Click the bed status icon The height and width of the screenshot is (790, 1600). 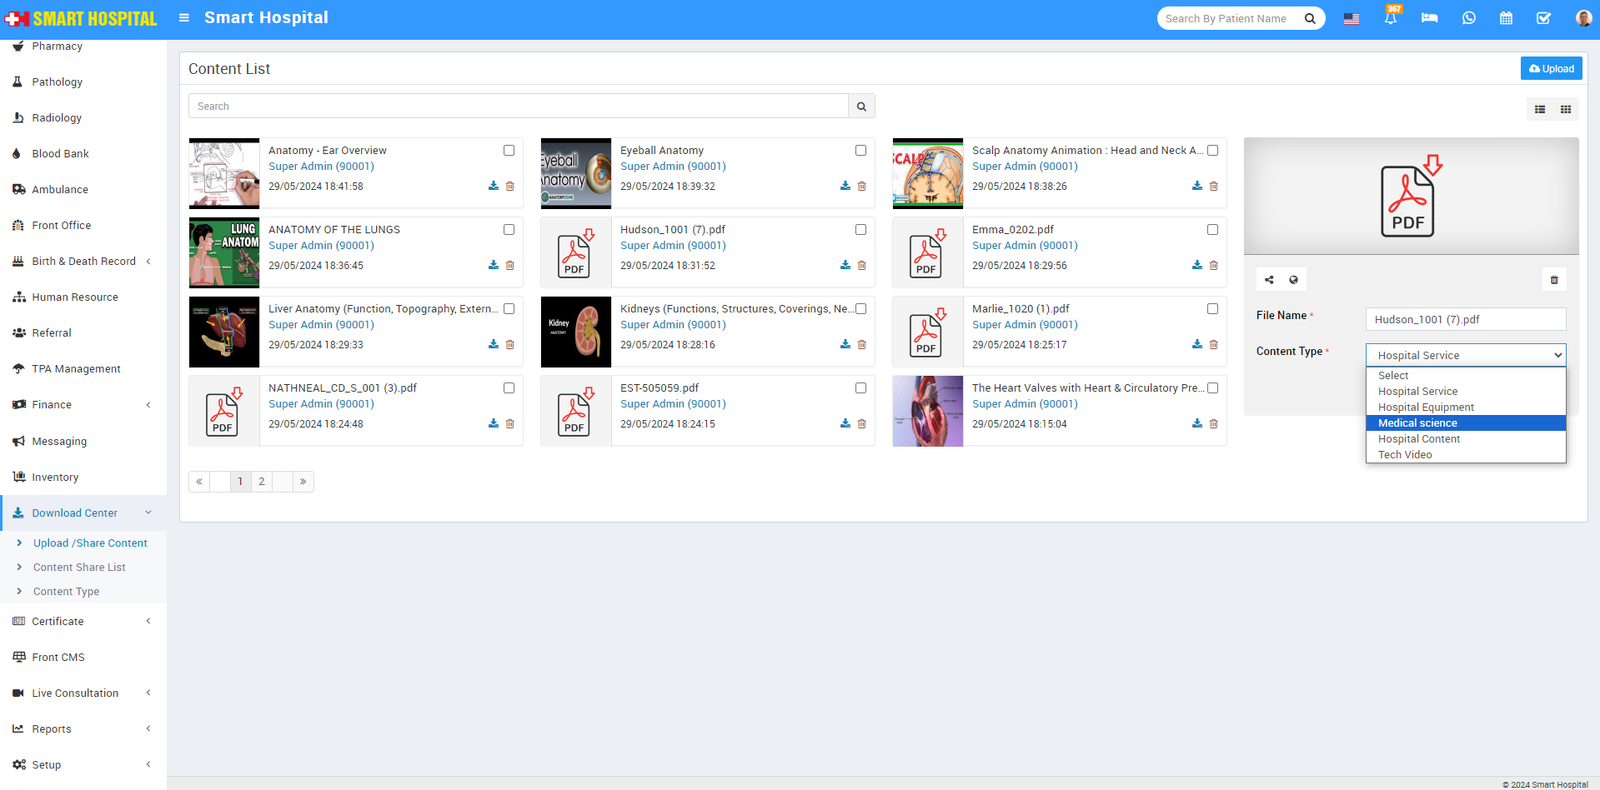coord(1429,18)
